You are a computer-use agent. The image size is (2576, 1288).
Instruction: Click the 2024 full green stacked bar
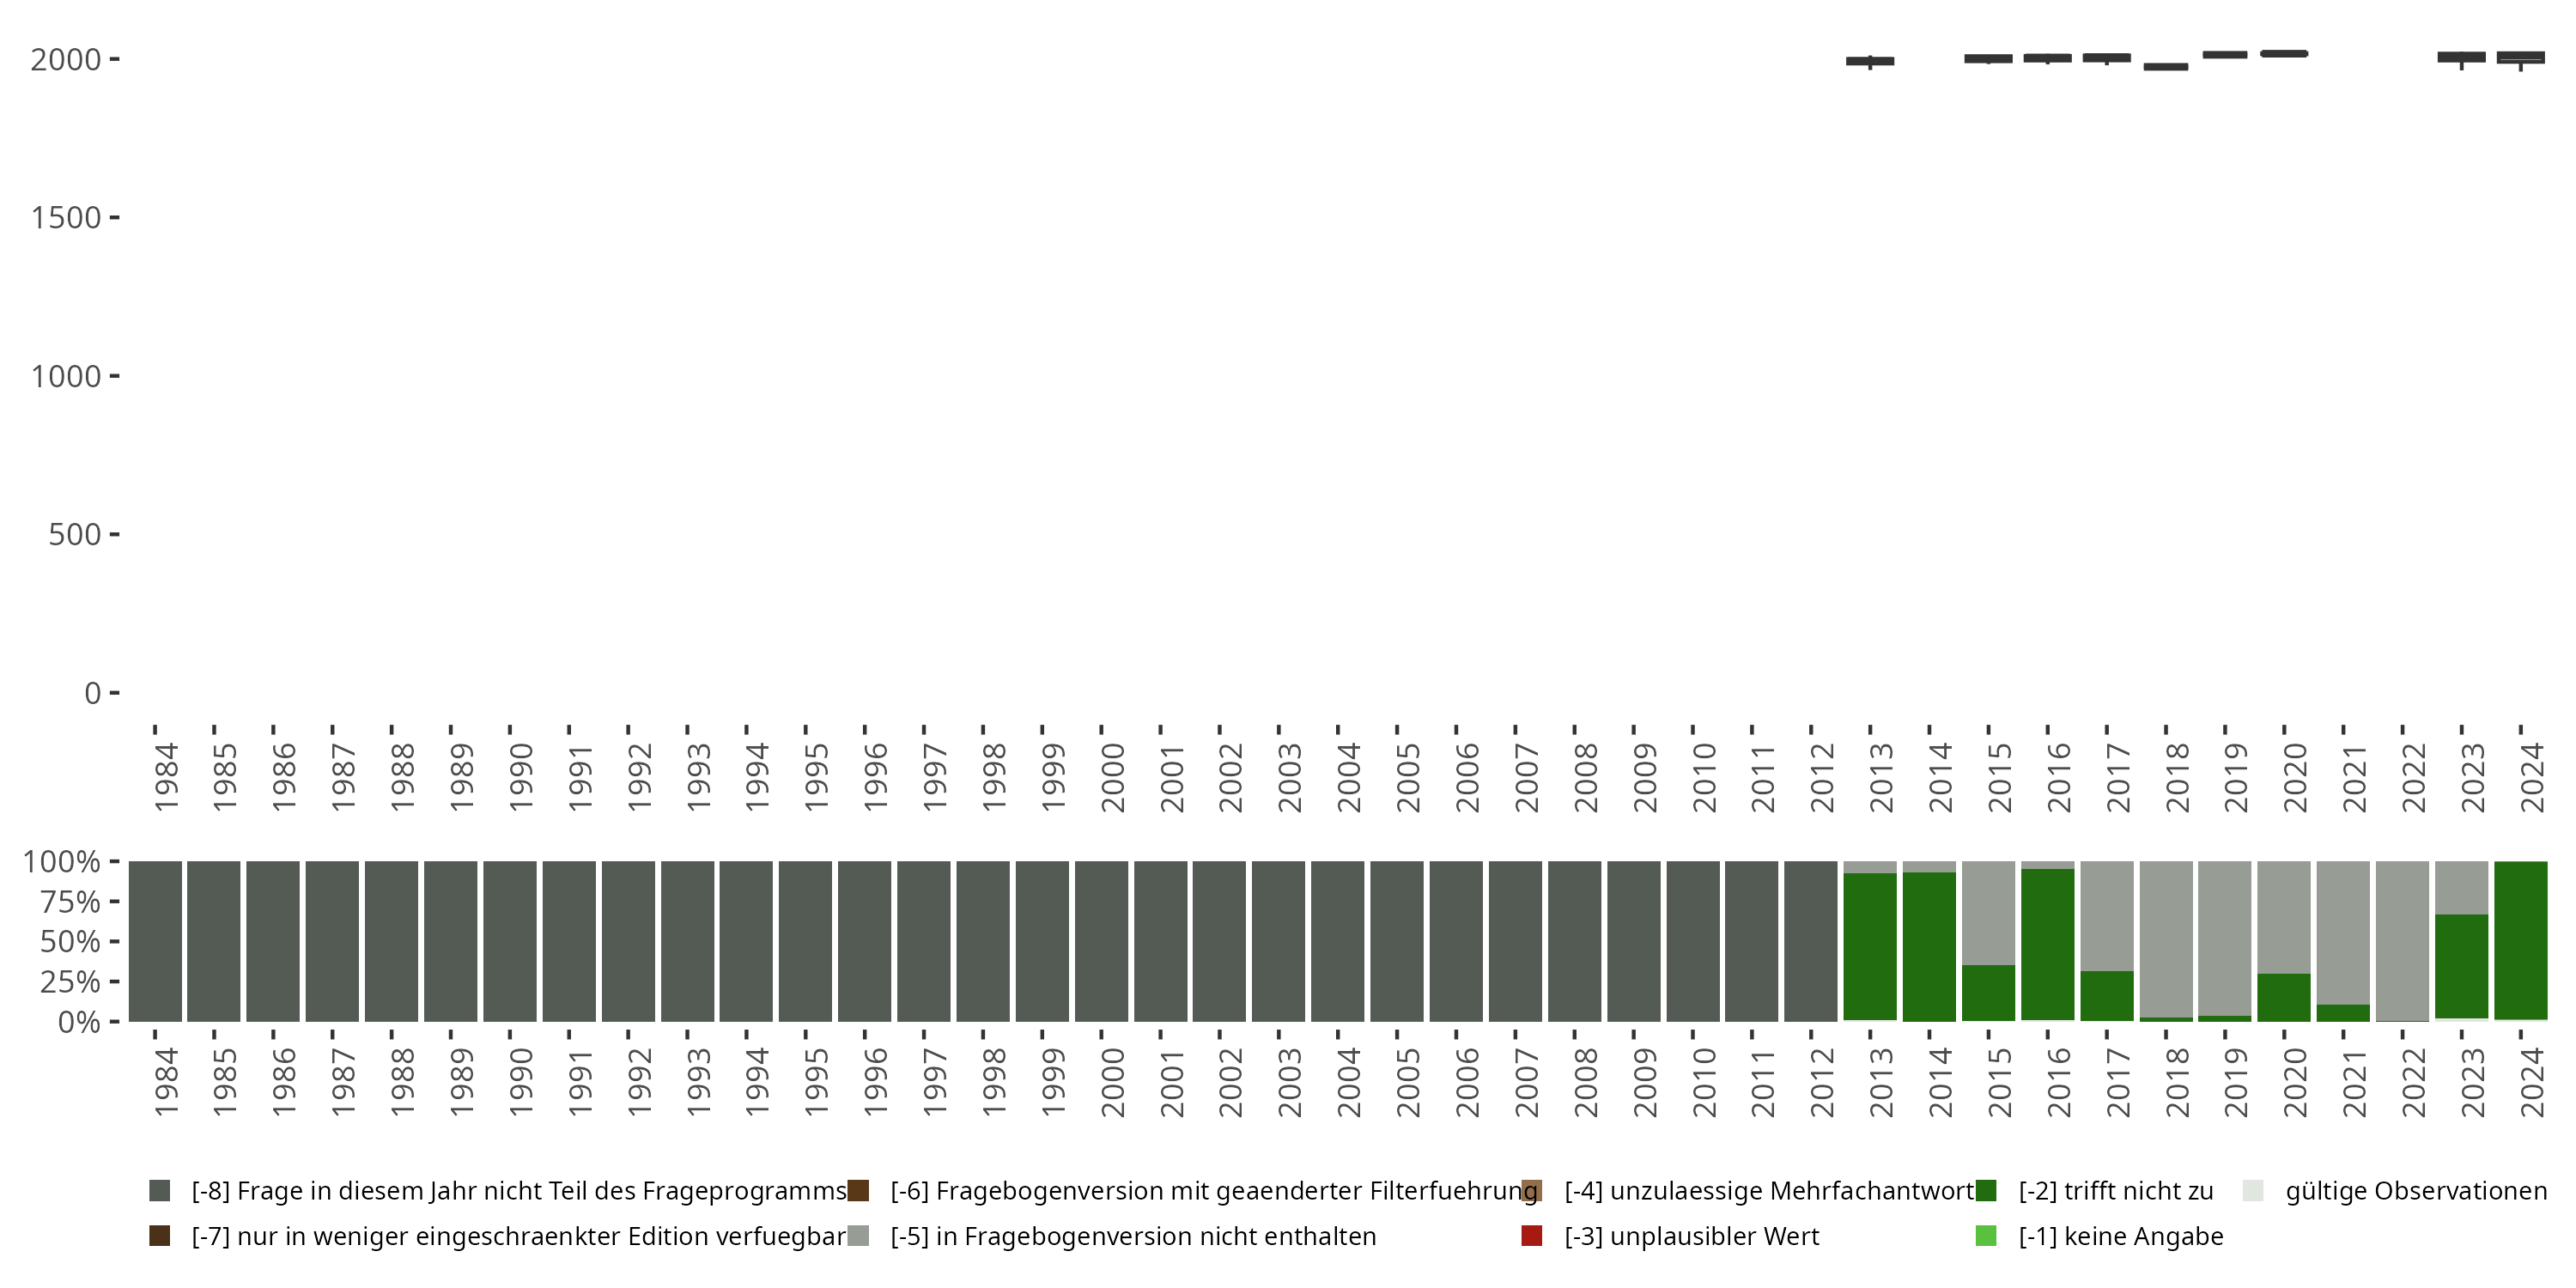[2520, 940]
